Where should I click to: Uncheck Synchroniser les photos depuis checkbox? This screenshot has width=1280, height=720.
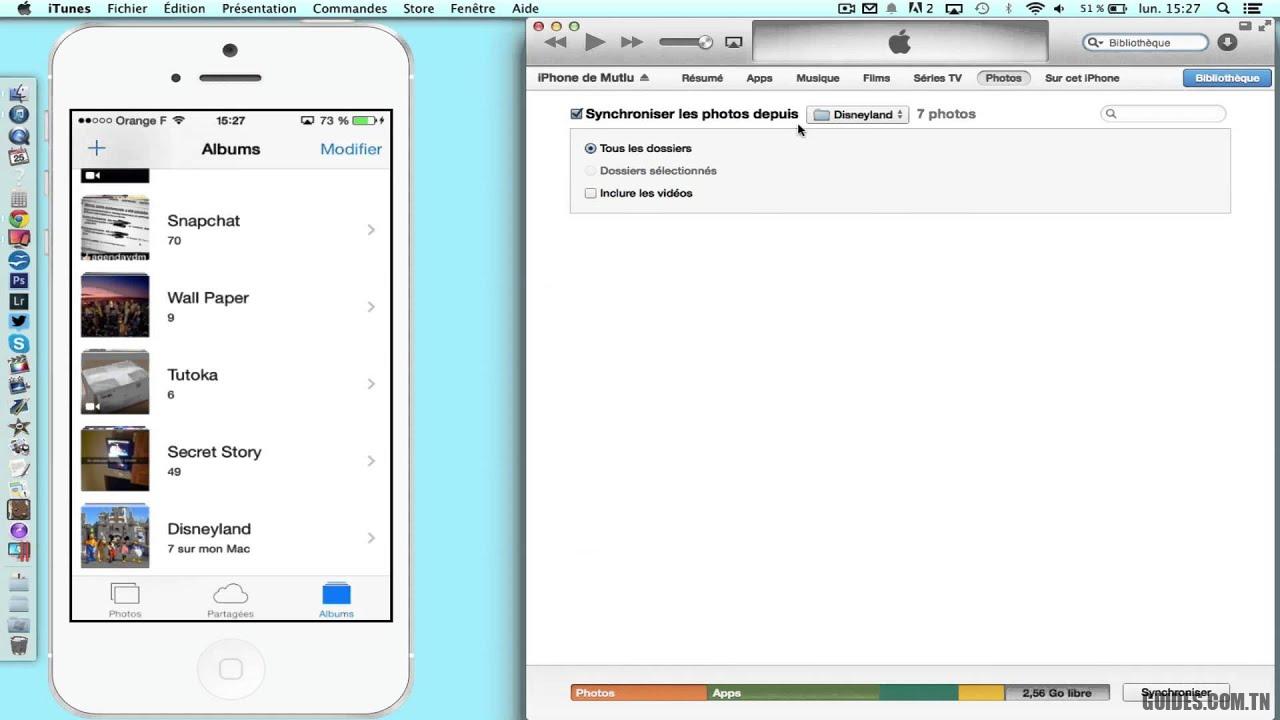click(x=576, y=115)
